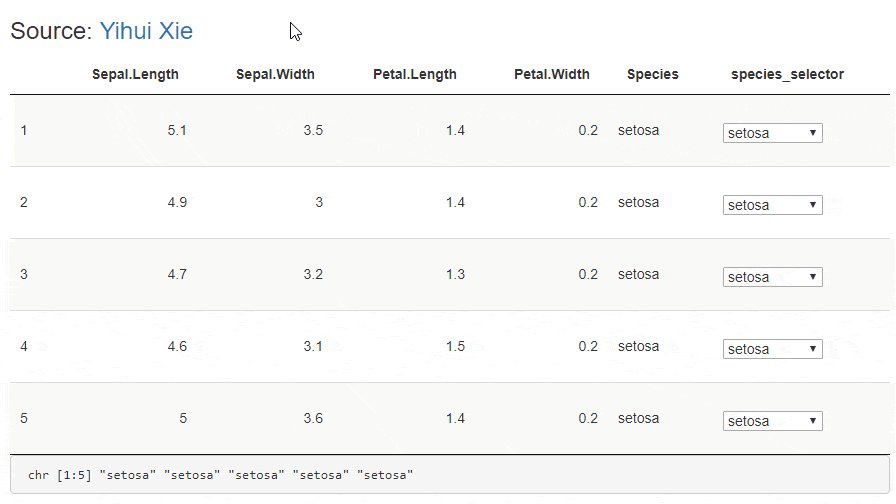
Task: Click the species_selector column header
Action: pyautogui.click(x=787, y=74)
